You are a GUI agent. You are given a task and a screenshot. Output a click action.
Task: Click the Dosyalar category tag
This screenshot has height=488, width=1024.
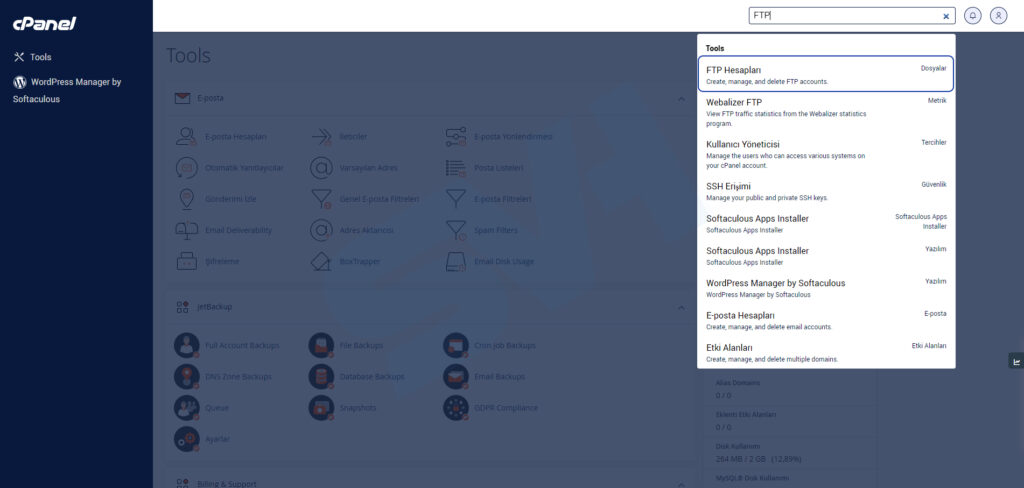click(933, 68)
